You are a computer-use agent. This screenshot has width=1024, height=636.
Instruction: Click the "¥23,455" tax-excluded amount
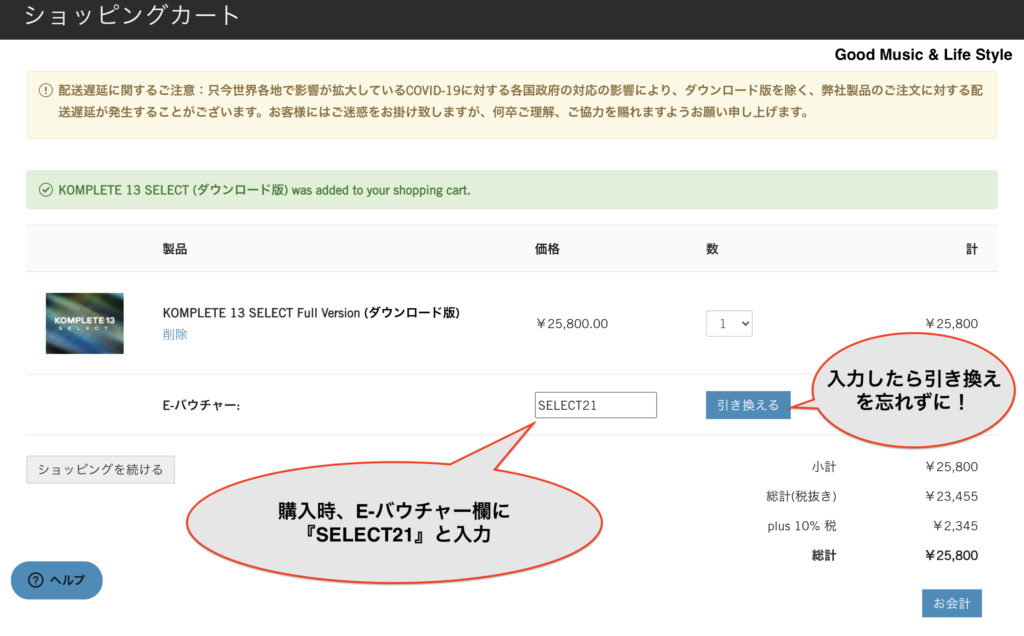tap(952, 496)
